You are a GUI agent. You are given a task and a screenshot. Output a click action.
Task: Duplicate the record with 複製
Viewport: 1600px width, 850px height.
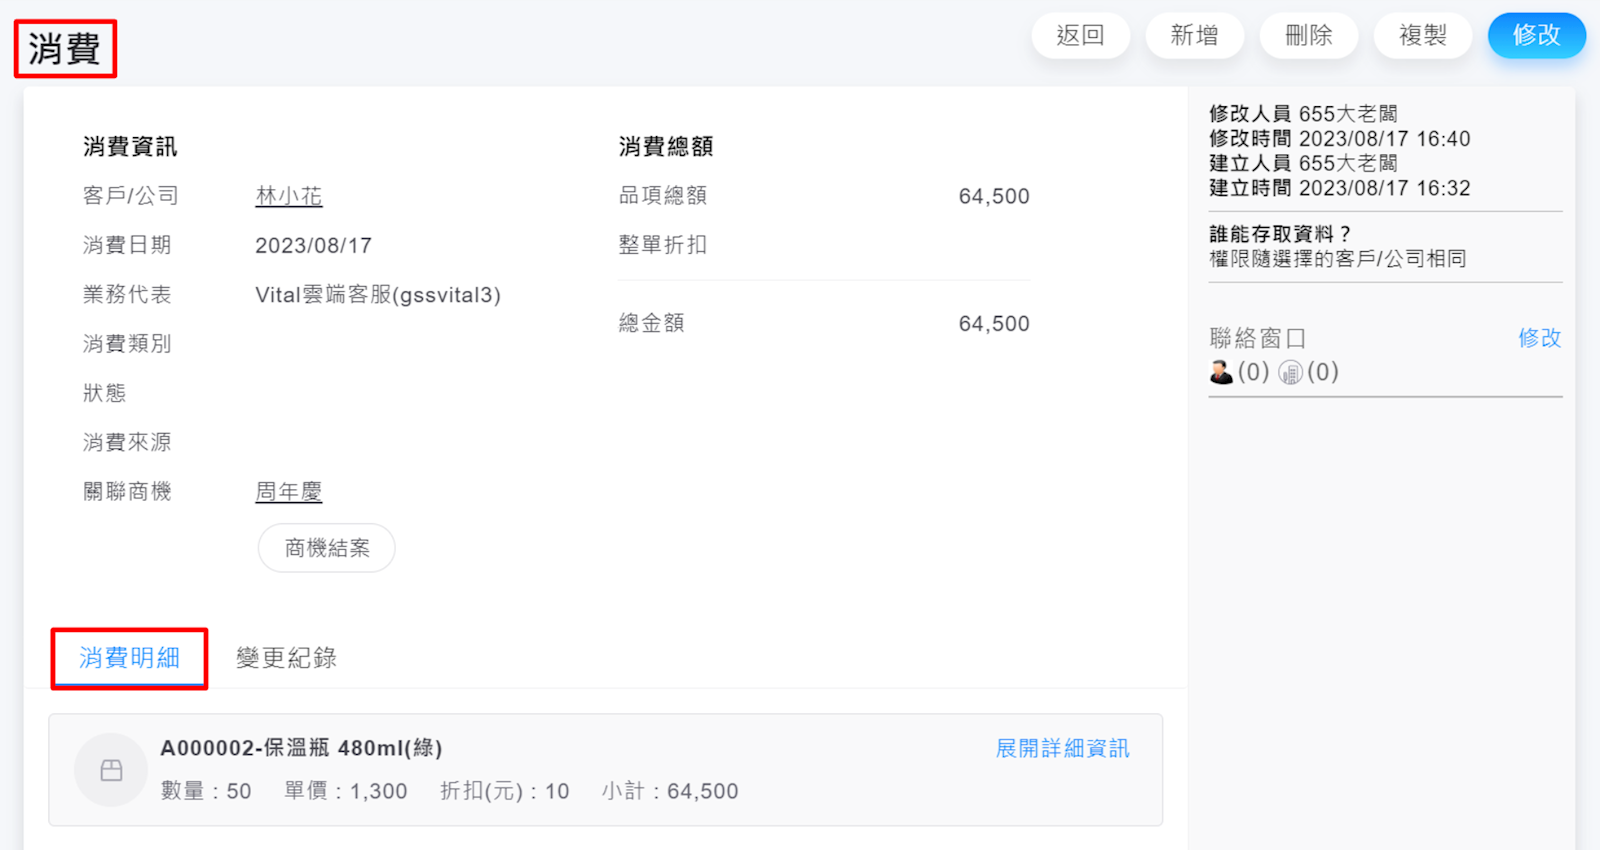1422,36
